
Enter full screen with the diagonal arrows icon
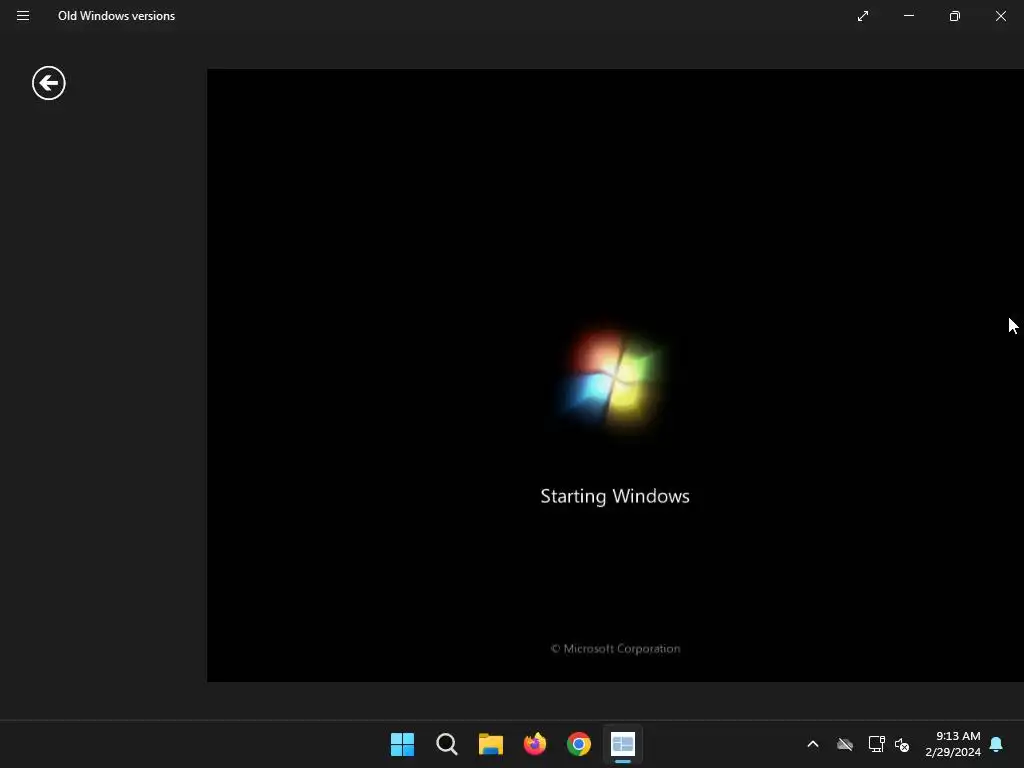(863, 16)
